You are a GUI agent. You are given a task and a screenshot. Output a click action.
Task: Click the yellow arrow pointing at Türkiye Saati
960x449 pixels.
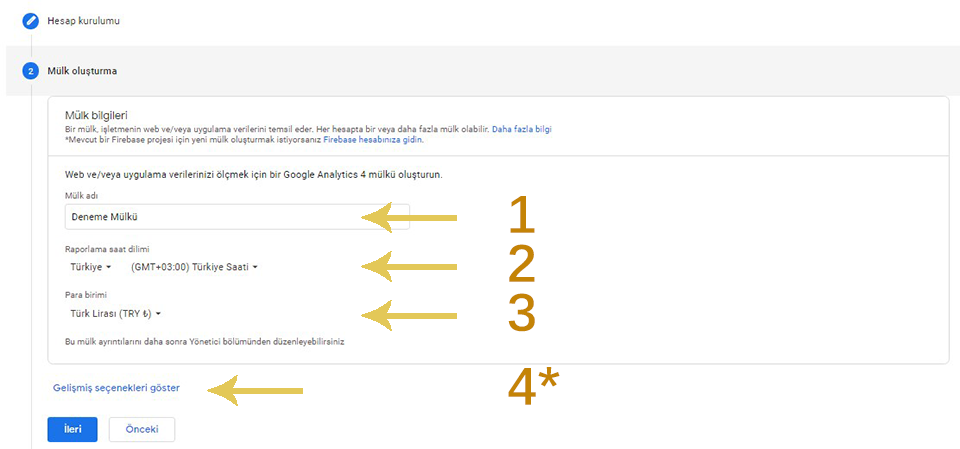point(410,266)
